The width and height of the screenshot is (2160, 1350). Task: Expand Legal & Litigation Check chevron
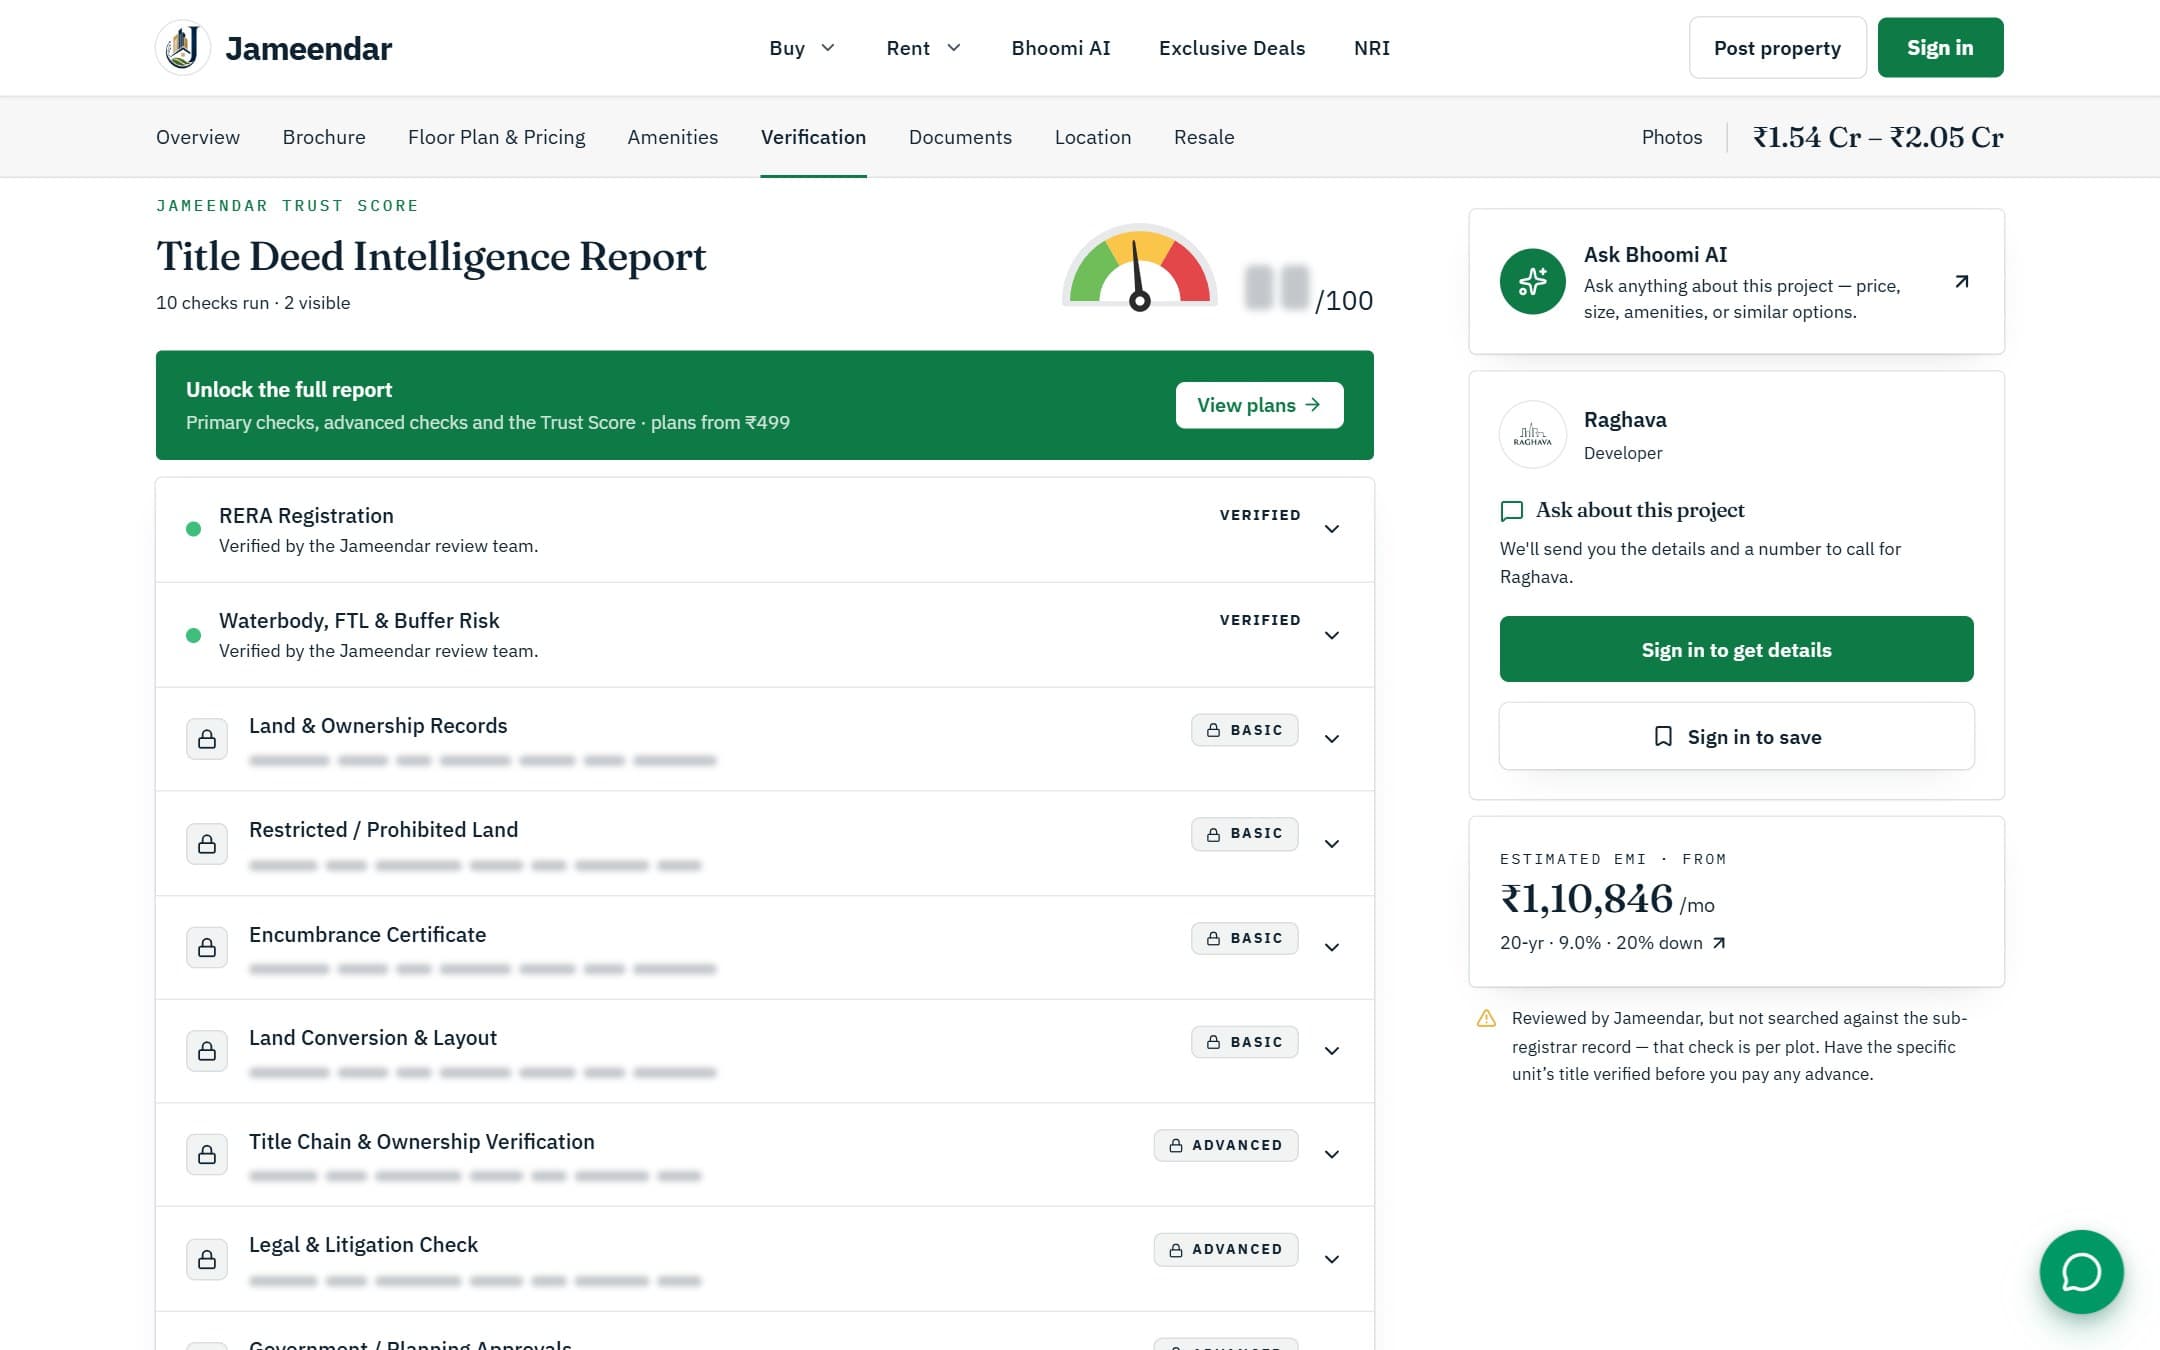coord(1332,1259)
